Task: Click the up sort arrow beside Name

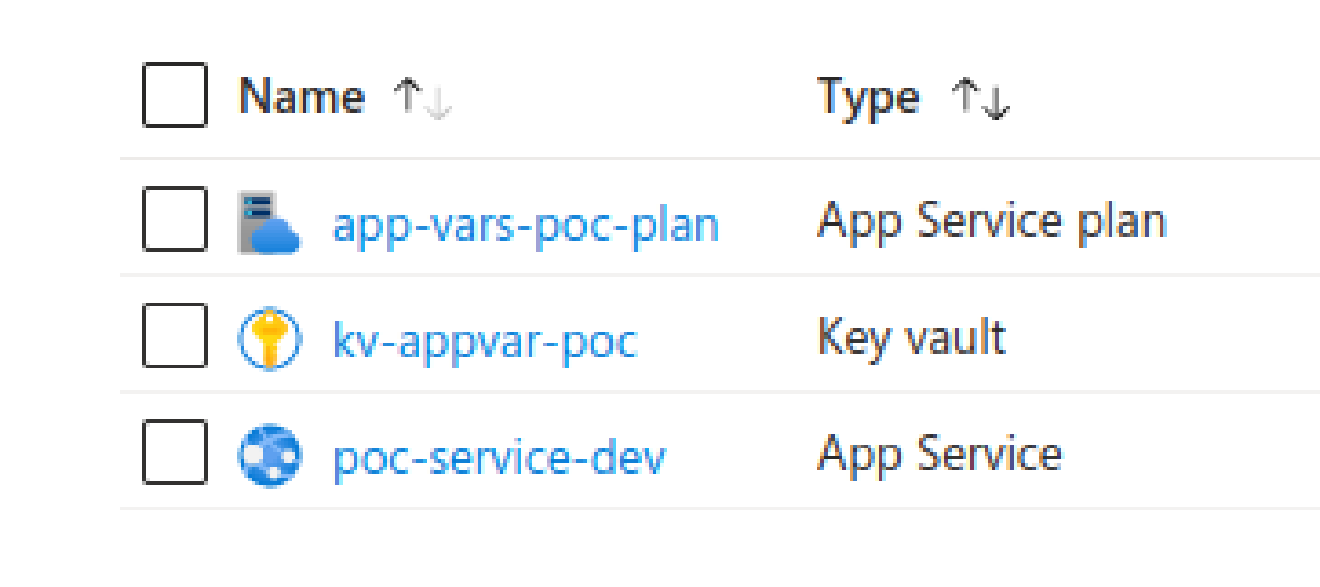Action: (408, 95)
